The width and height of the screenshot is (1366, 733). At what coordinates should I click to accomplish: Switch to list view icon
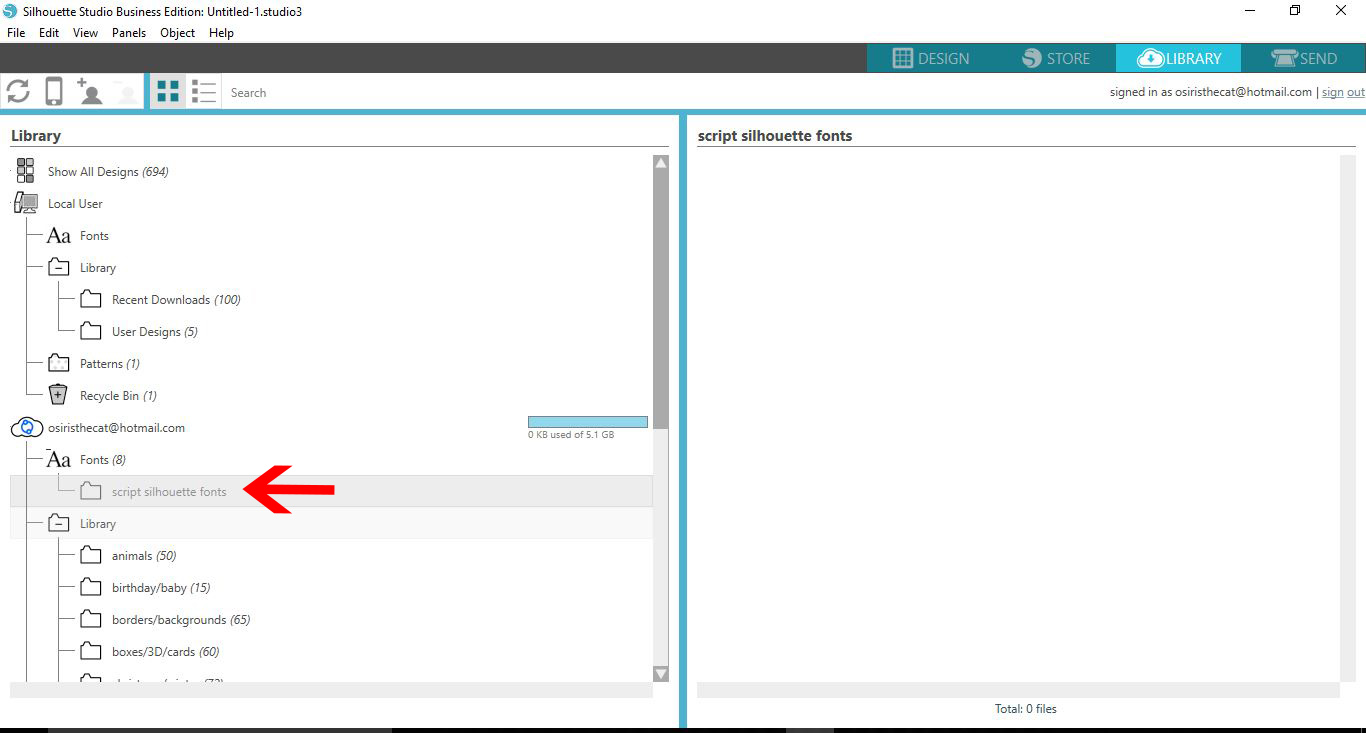(204, 92)
